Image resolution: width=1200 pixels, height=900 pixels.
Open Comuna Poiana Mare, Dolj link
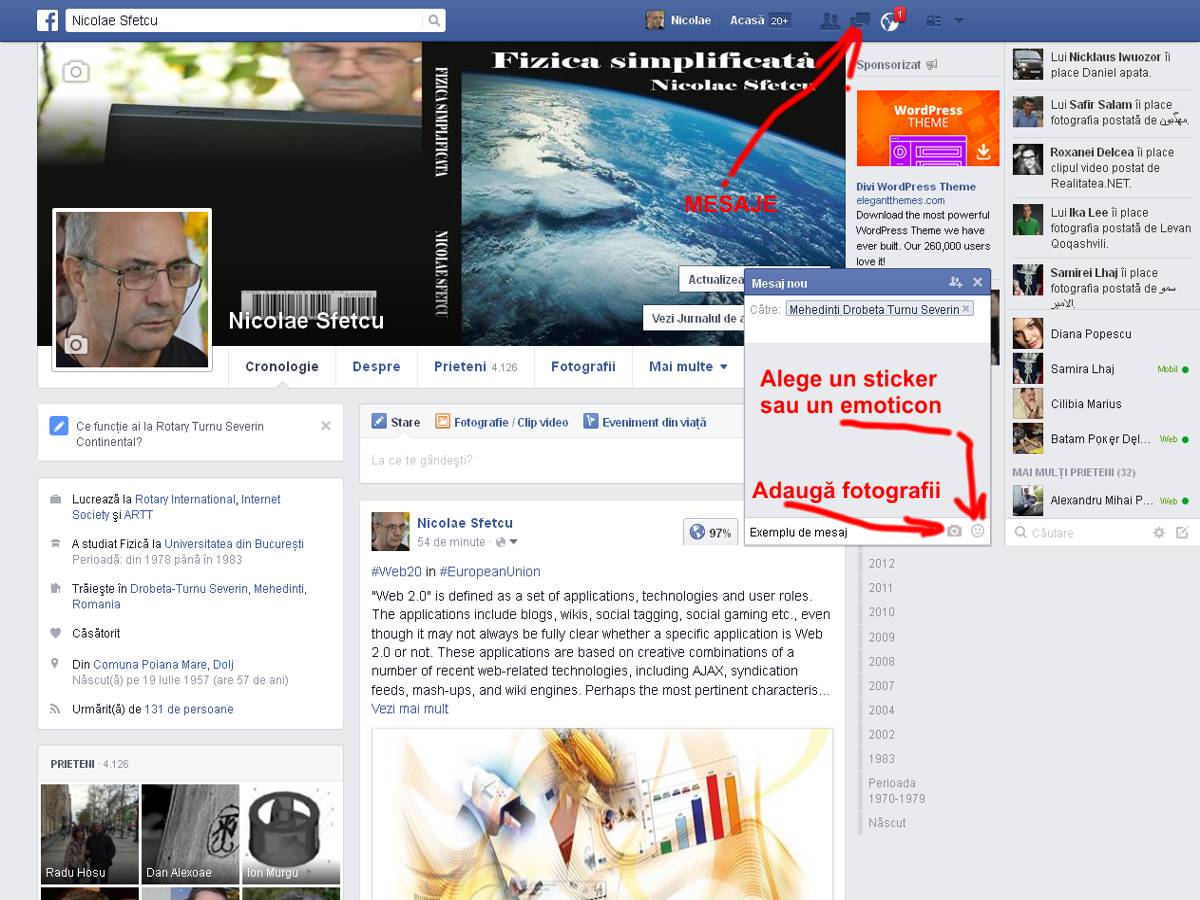pyautogui.click(x=163, y=664)
